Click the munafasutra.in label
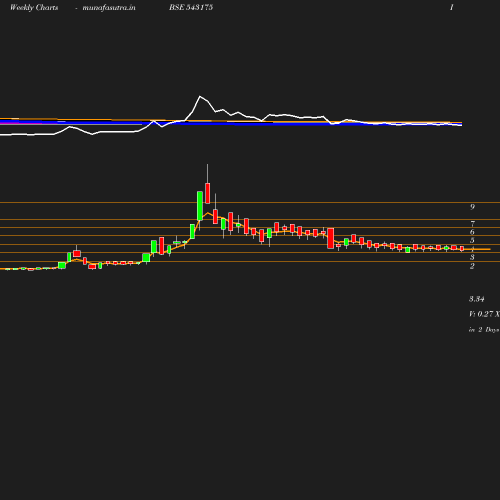This screenshot has width=500, height=500. click(109, 8)
